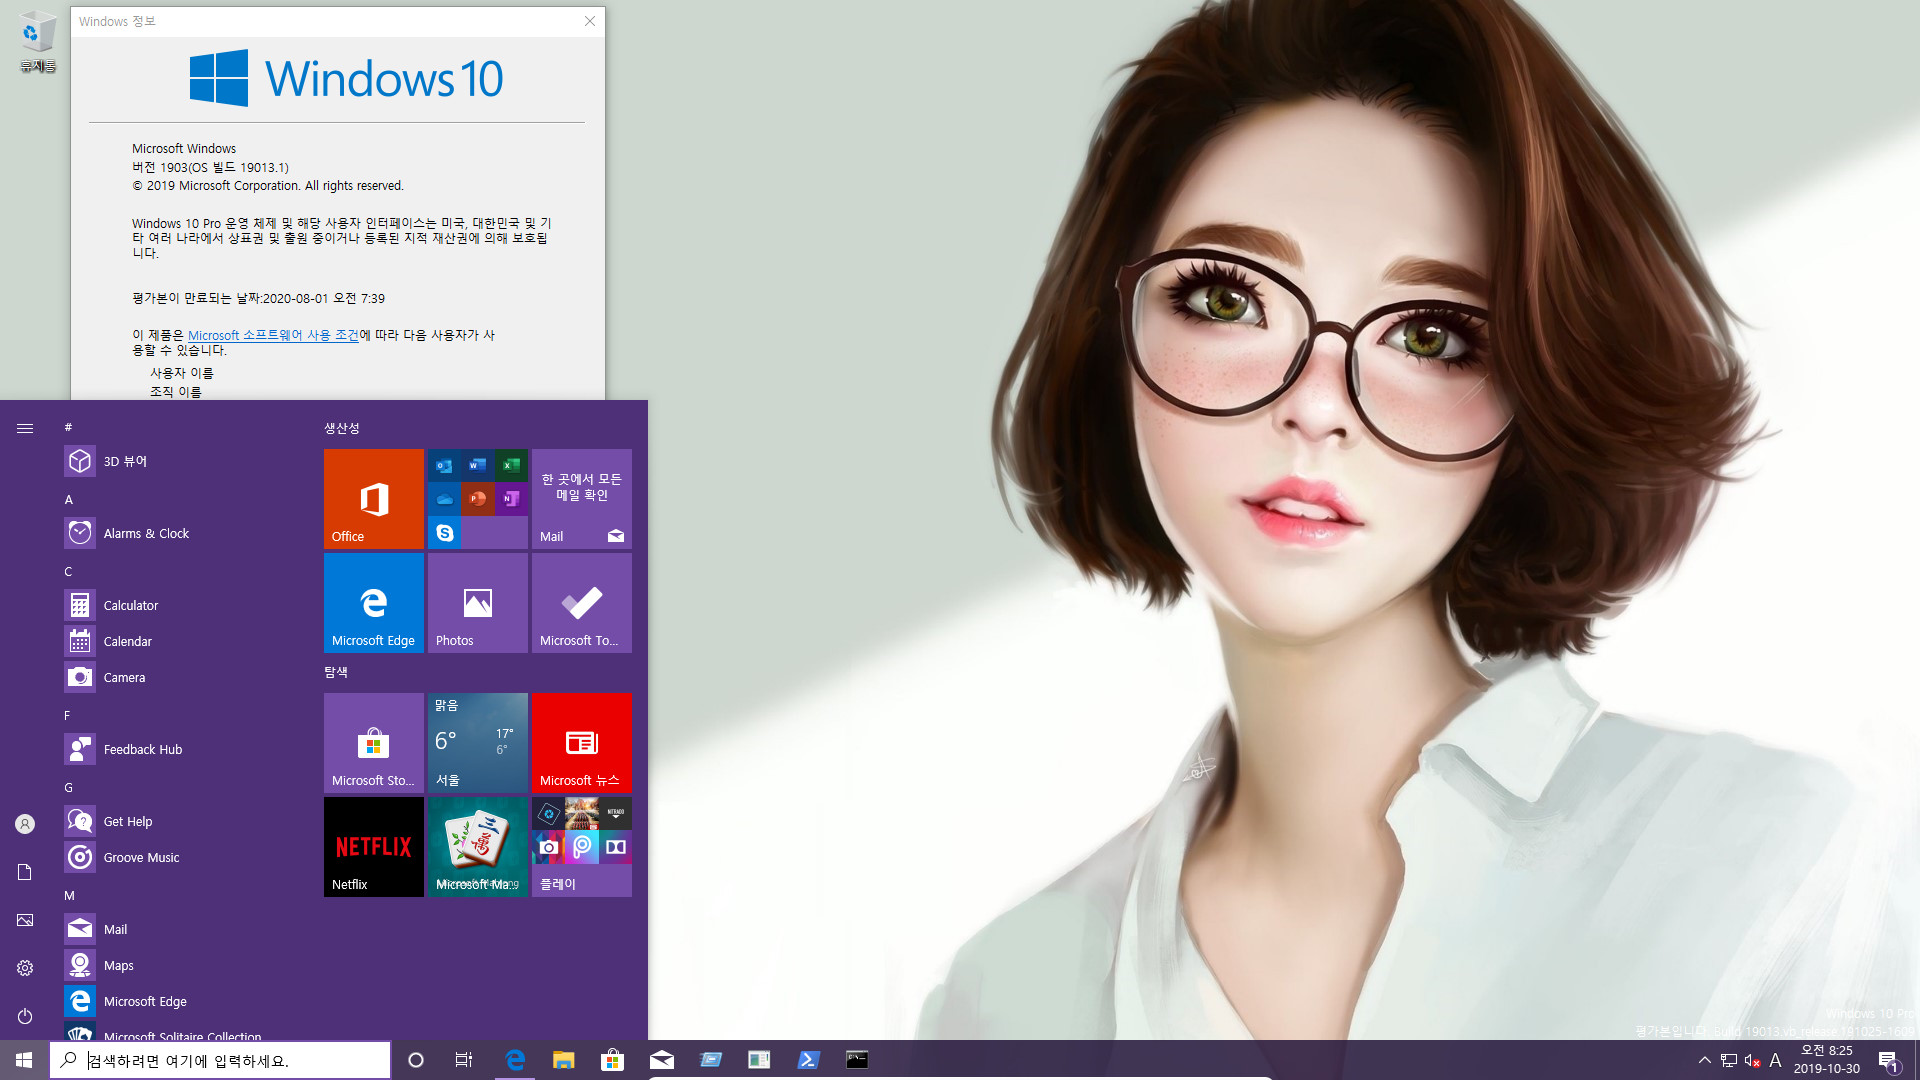Viewport: 1920px width, 1080px height.
Task: Launch the Netflix tile
Action: point(373,846)
